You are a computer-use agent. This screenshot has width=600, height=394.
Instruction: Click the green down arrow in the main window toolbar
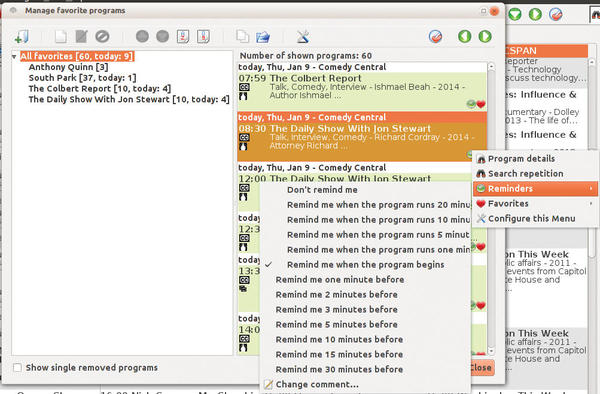pyautogui.click(x=515, y=15)
